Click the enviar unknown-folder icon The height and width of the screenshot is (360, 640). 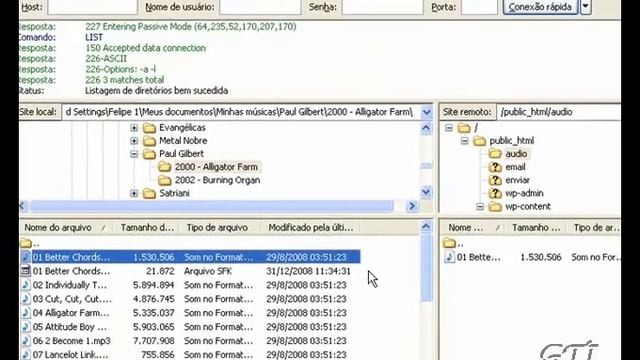495,180
